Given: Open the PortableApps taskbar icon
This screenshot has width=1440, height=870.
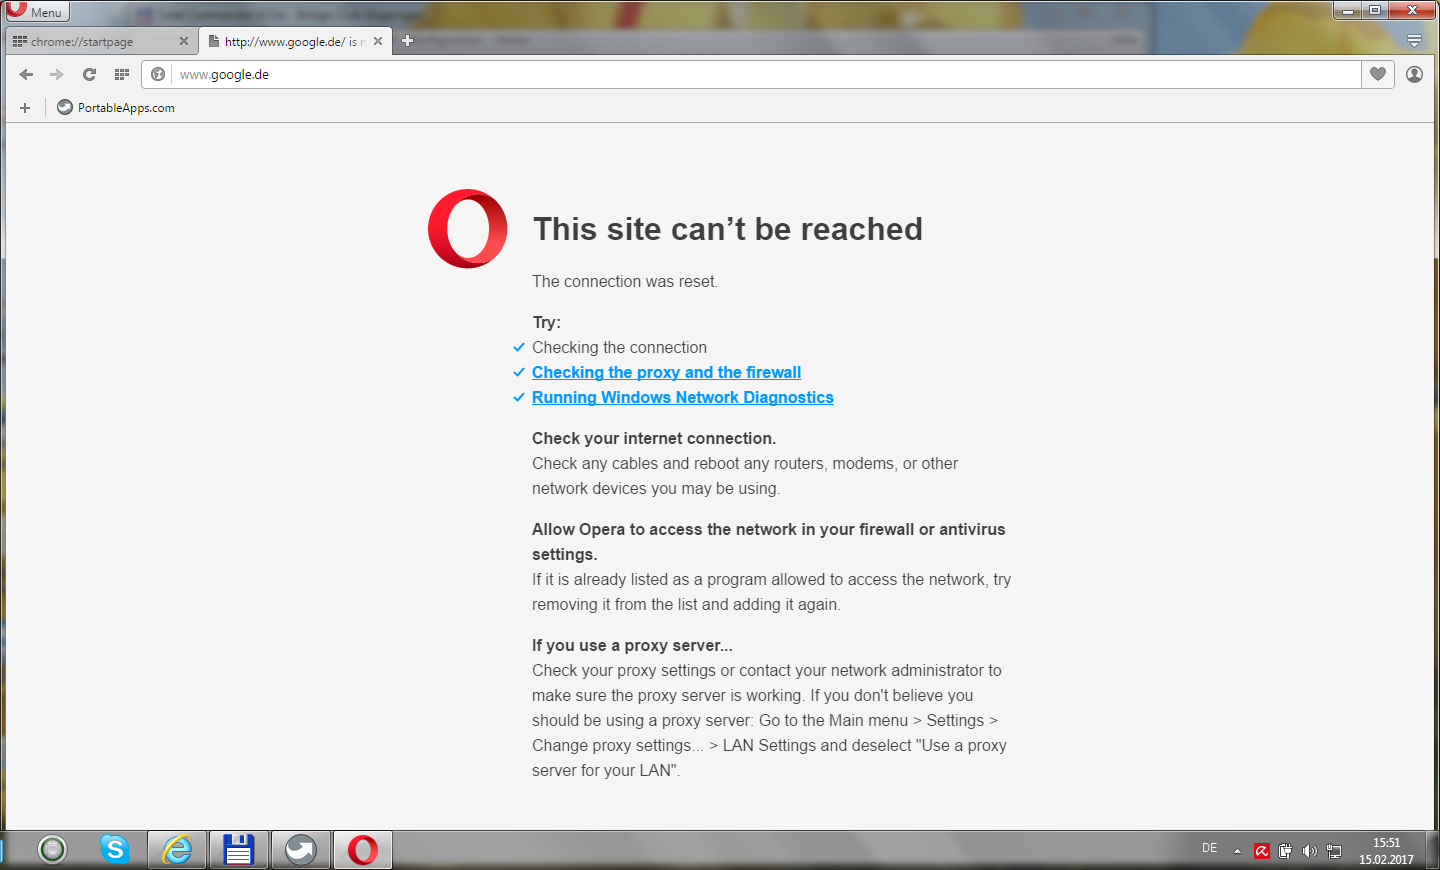Looking at the screenshot, I should pyautogui.click(x=301, y=850).
